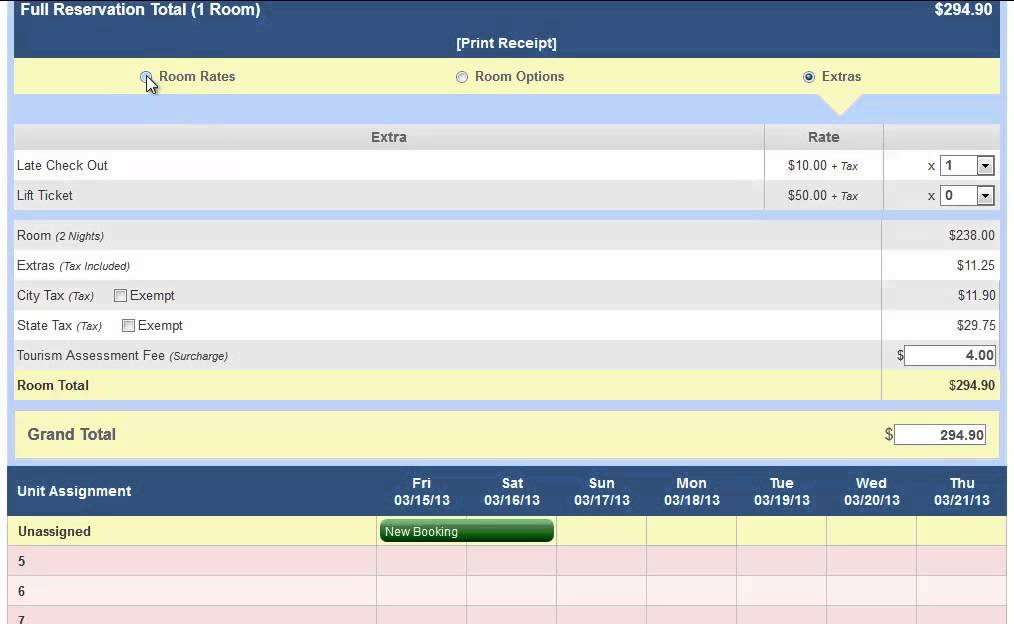Image resolution: width=1014 pixels, height=624 pixels.
Task: Click the Extra column header
Action: click(389, 137)
